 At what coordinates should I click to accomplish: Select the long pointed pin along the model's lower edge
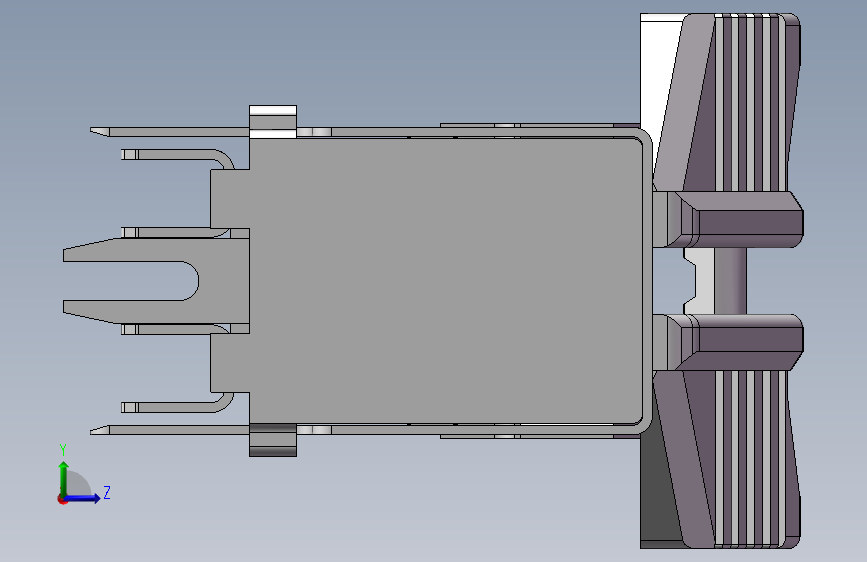(x=170, y=430)
